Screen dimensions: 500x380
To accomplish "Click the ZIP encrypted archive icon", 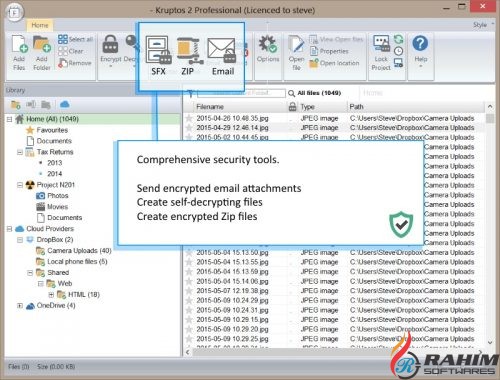I will pyautogui.click(x=189, y=51).
